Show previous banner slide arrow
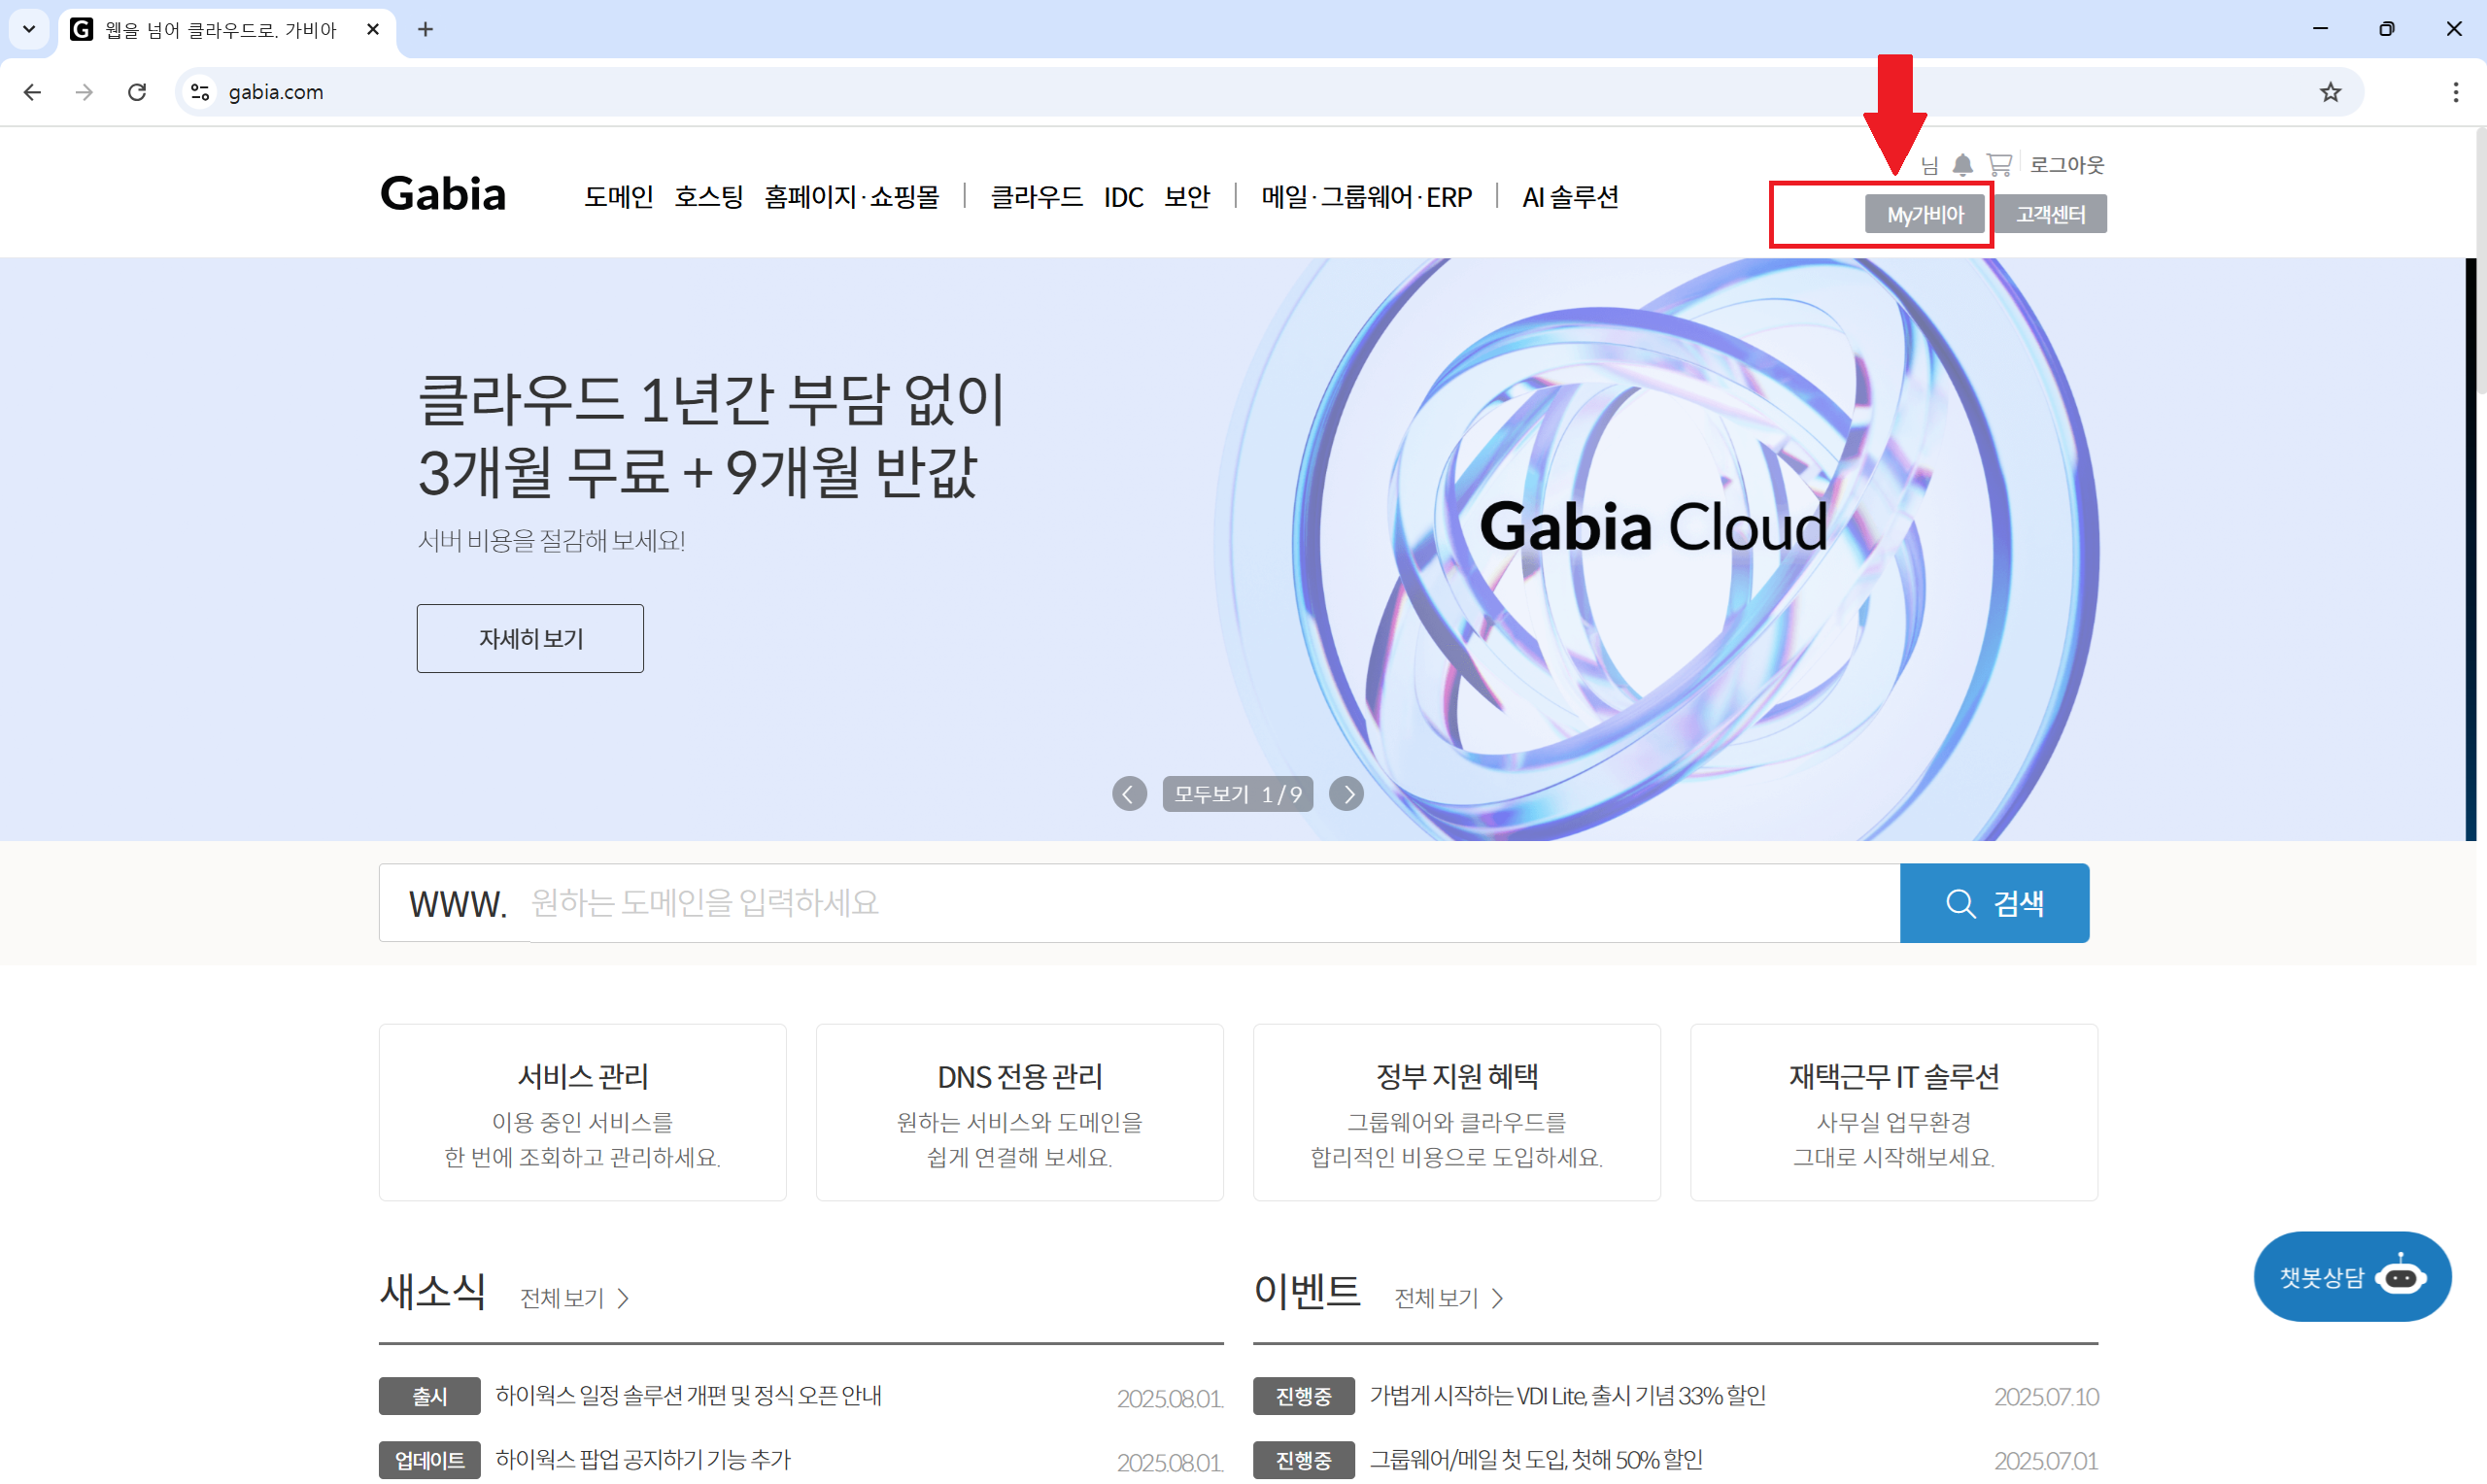This screenshot has height=1484, width=2487. [1129, 794]
